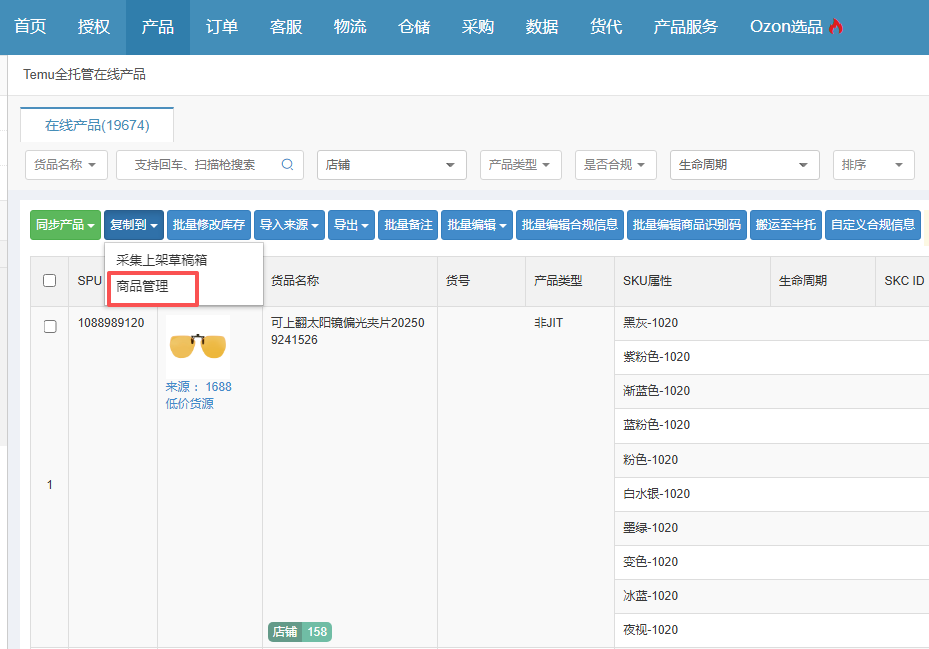Click the 店铺 158 badge
This screenshot has width=929, height=649.
pyautogui.click(x=299, y=632)
